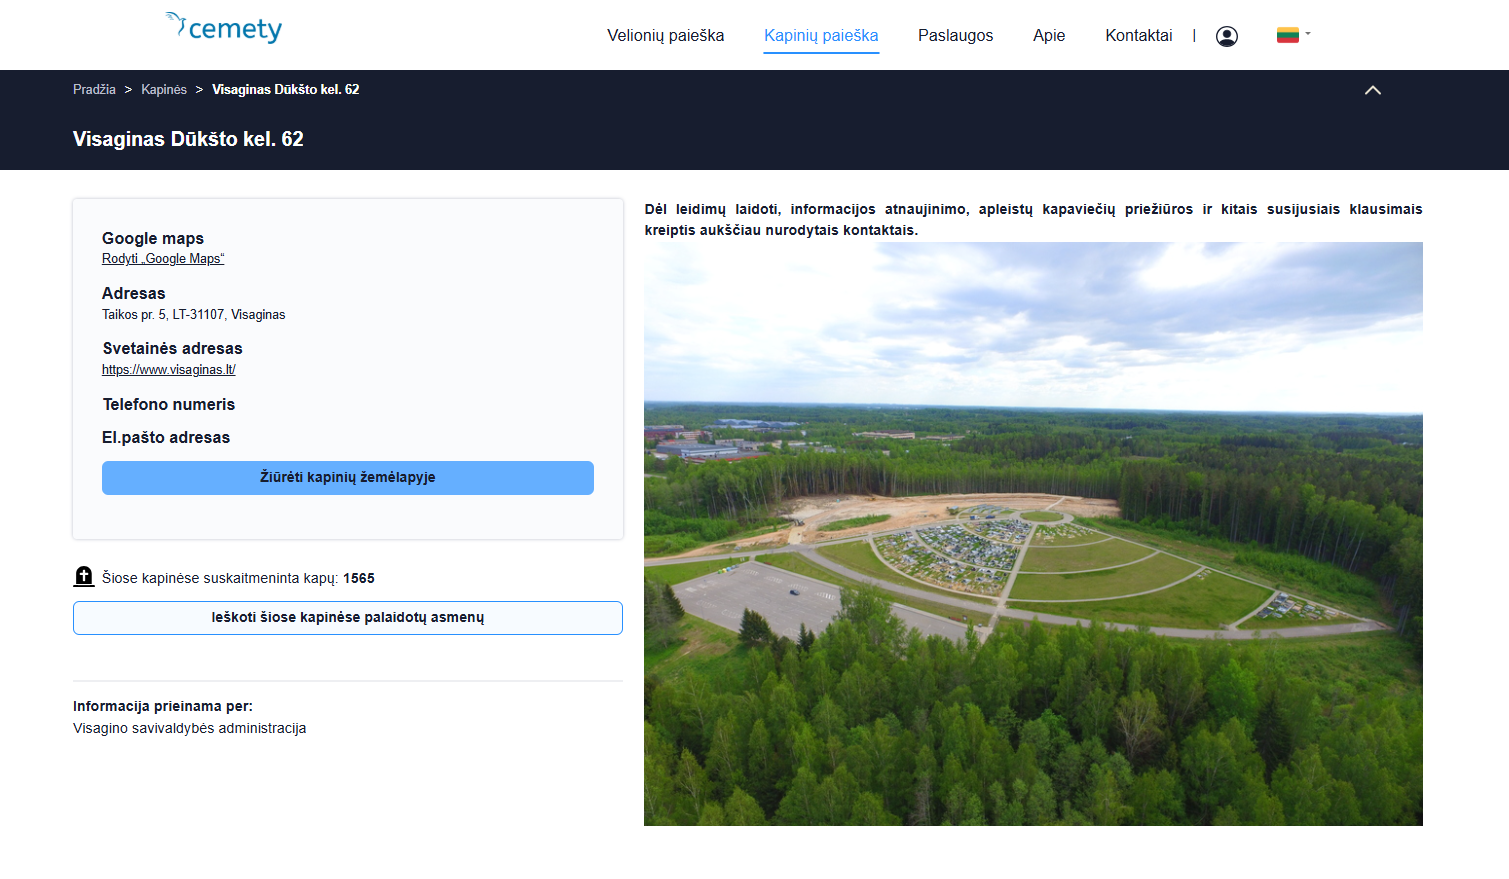Click Visagino savivaldybės administracija text
Screen dimensions: 1509x879
click(190, 728)
